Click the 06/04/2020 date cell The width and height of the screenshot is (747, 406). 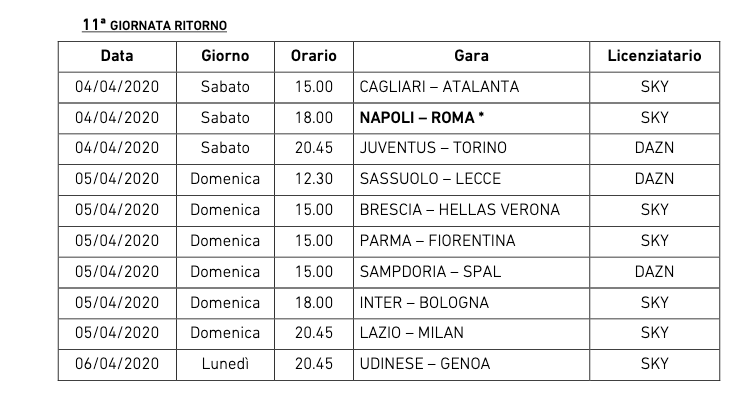(117, 363)
